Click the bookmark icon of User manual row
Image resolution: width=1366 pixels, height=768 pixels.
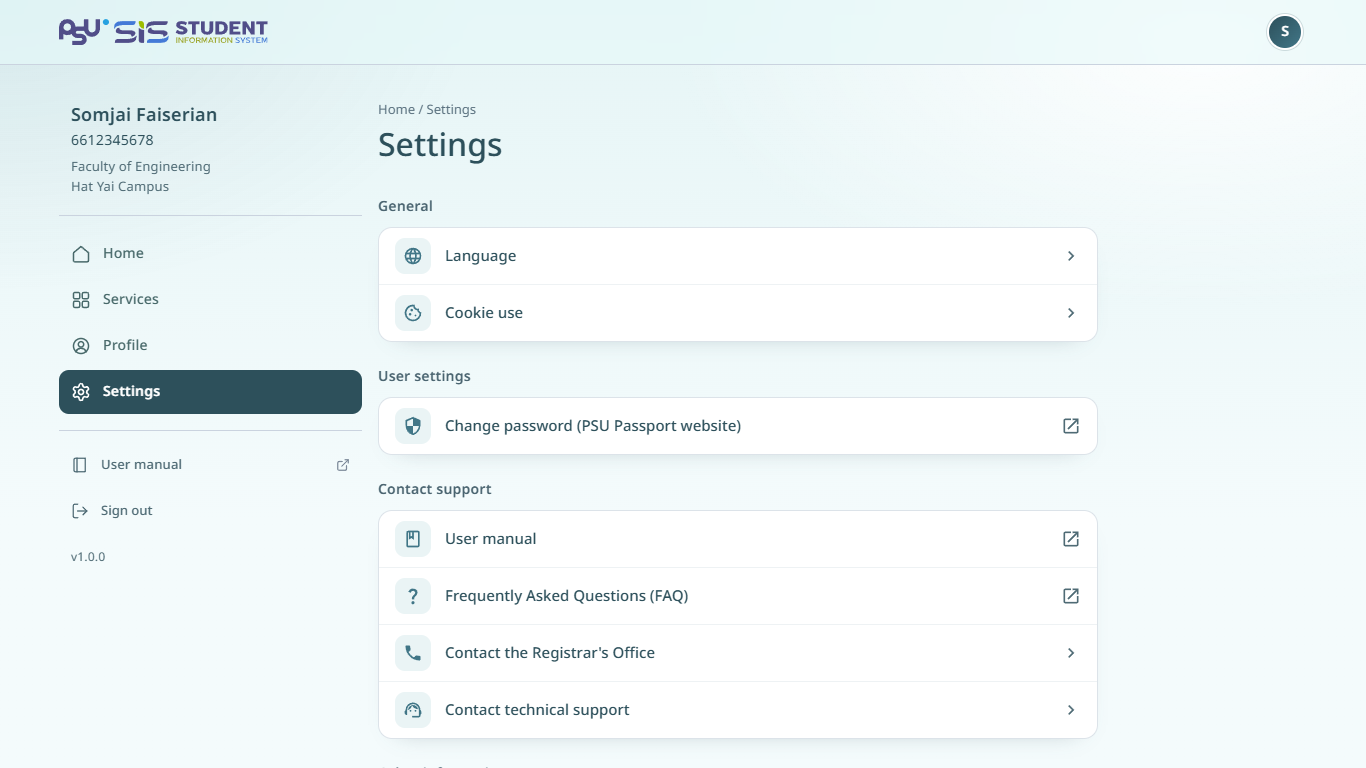click(413, 539)
